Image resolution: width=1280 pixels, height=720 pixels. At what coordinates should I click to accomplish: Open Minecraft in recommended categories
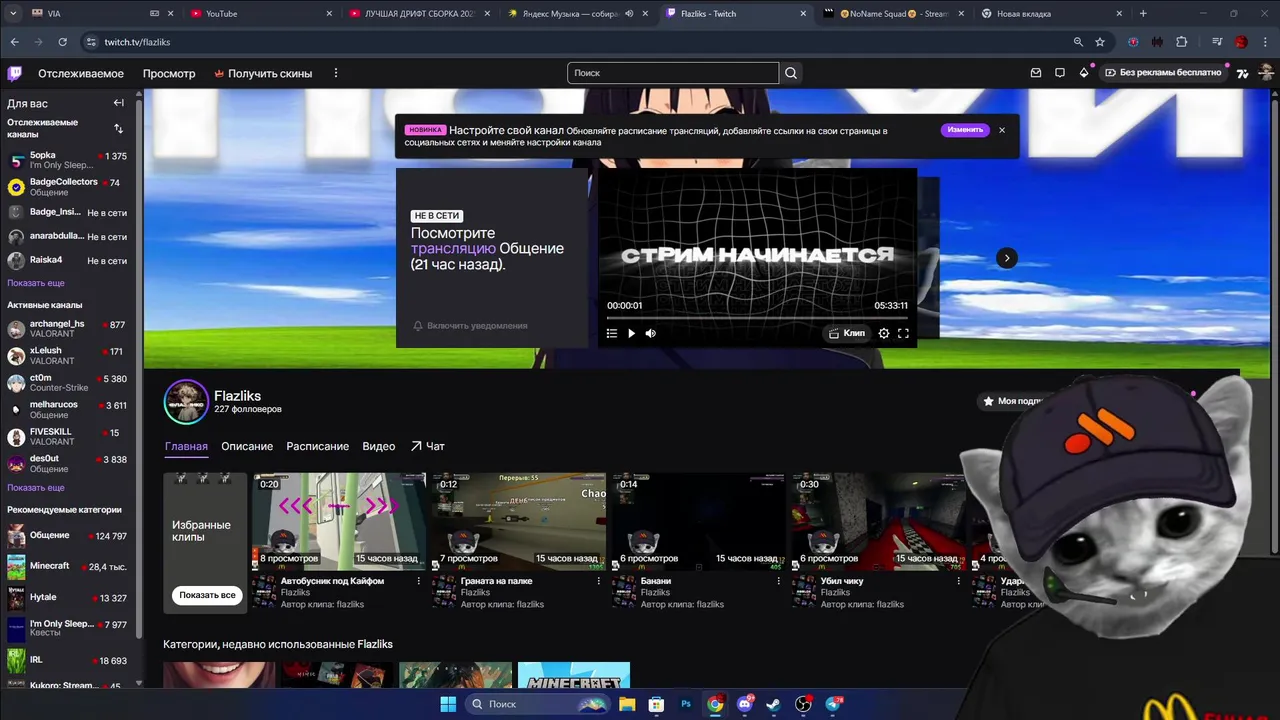[x=68, y=567]
